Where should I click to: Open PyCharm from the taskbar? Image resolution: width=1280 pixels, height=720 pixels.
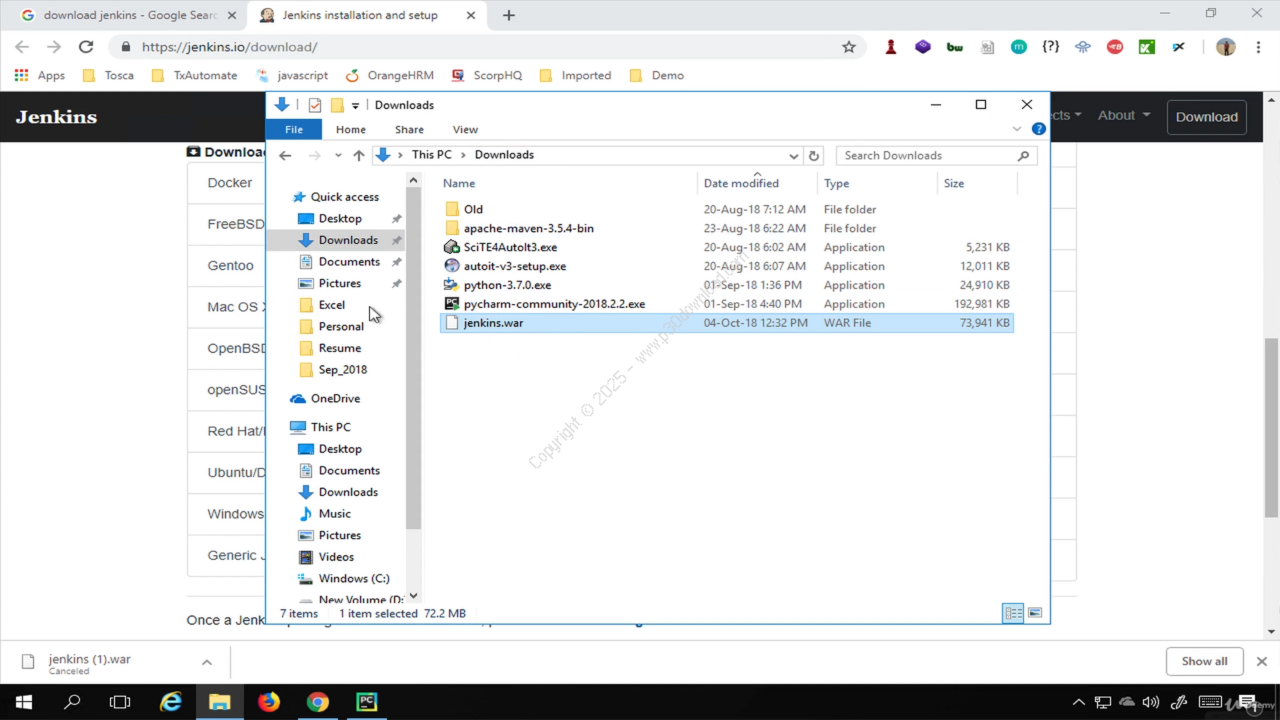[367, 702]
